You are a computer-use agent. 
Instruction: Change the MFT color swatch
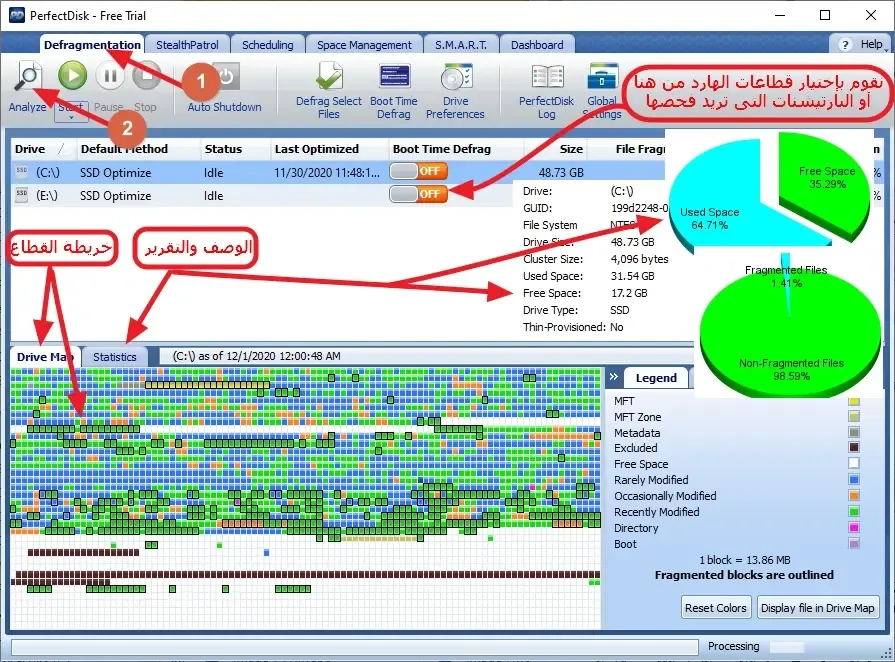point(854,401)
